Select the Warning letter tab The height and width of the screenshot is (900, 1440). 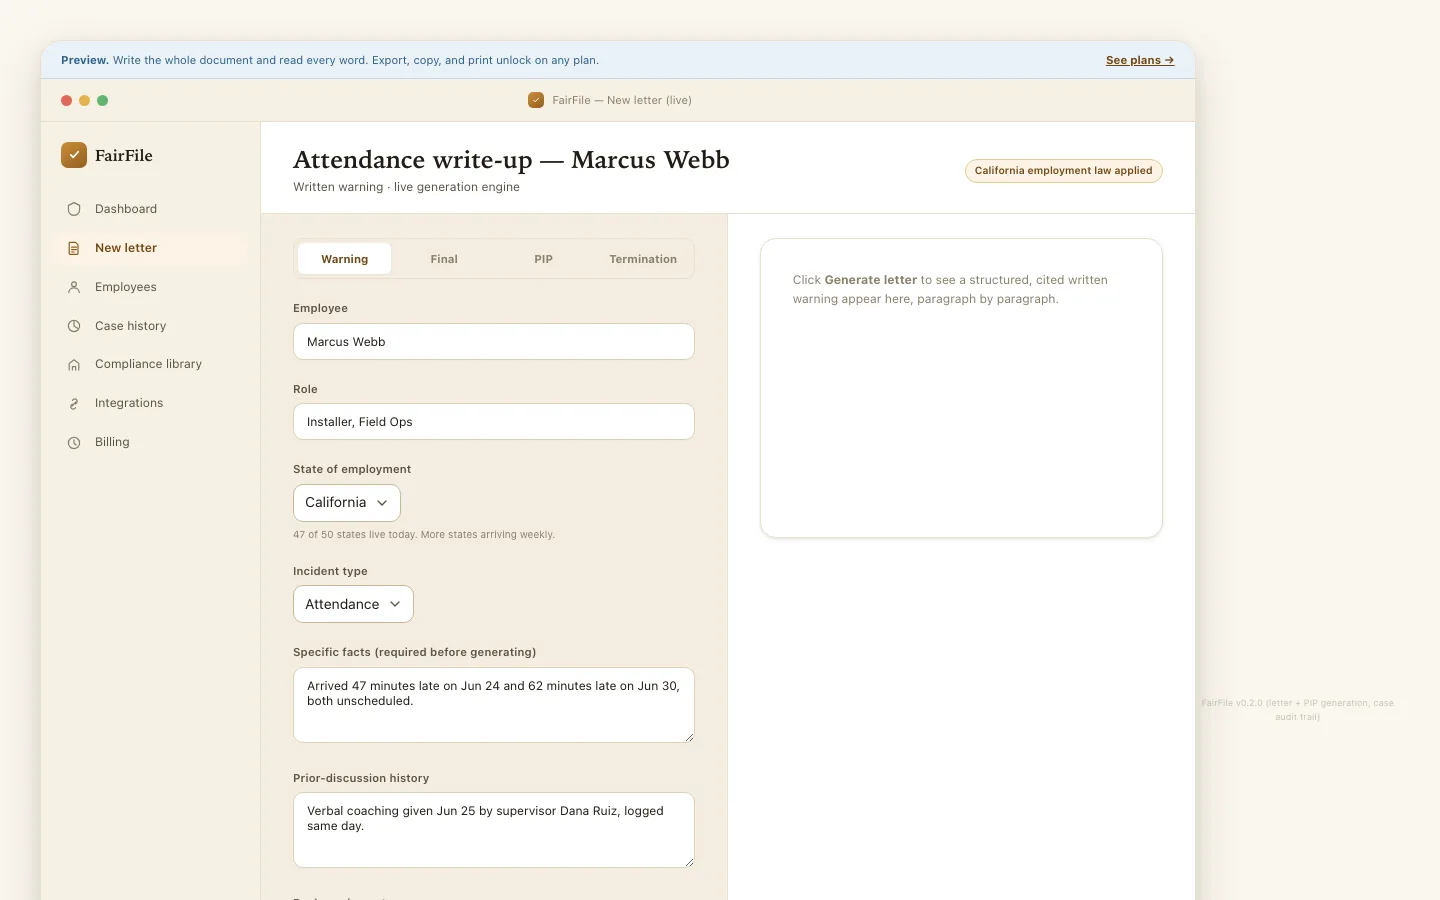pyautogui.click(x=345, y=259)
